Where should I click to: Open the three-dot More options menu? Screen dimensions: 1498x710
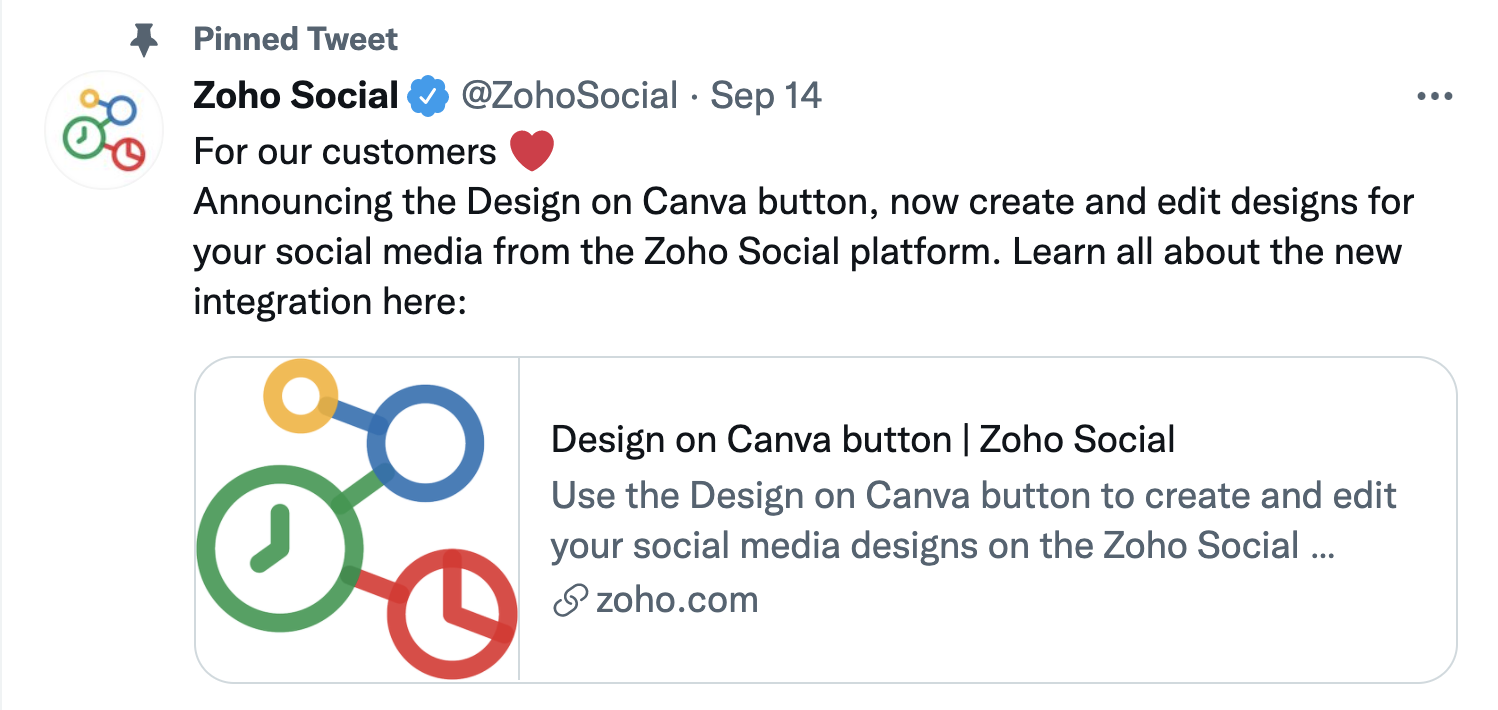pos(1434,97)
